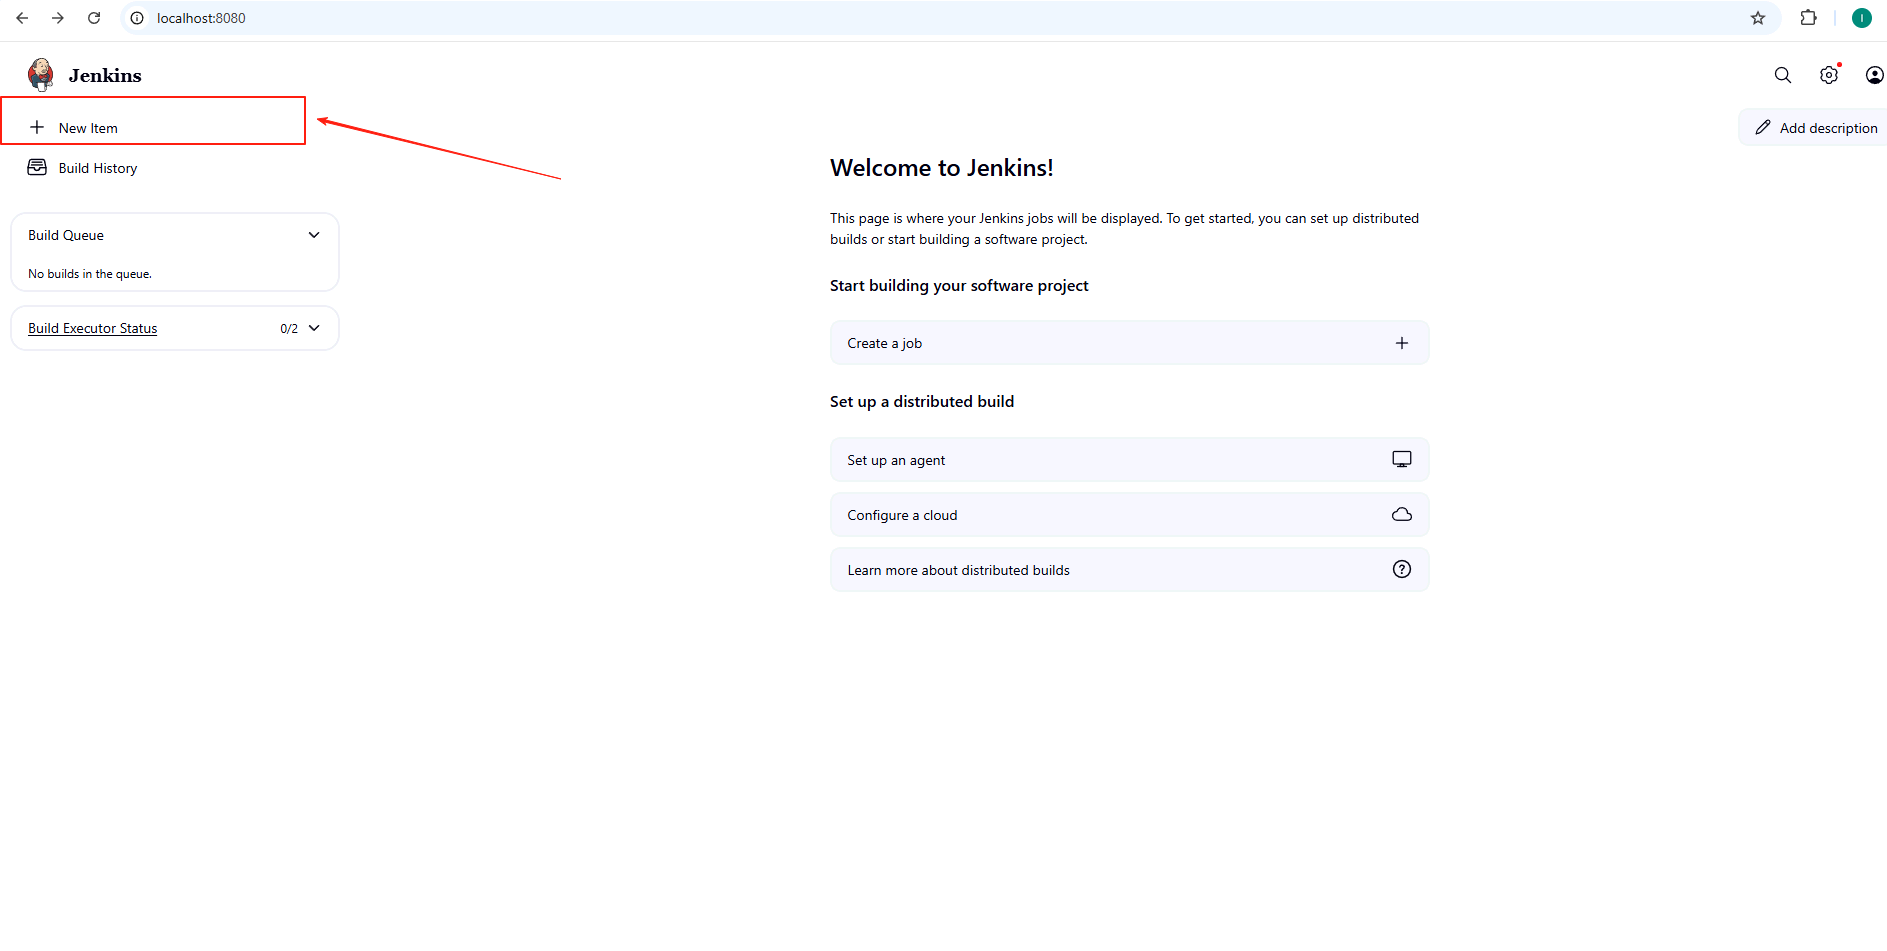Viewport: 1887px width, 951px height.
Task: Click the localhost:8080 address bar
Action: click(x=950, y=18)
